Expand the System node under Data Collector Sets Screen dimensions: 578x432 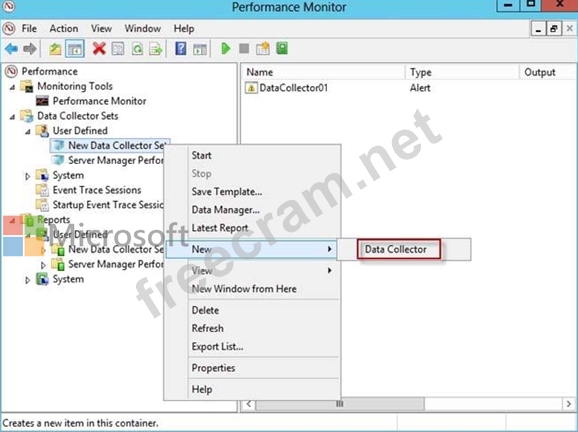28,176
